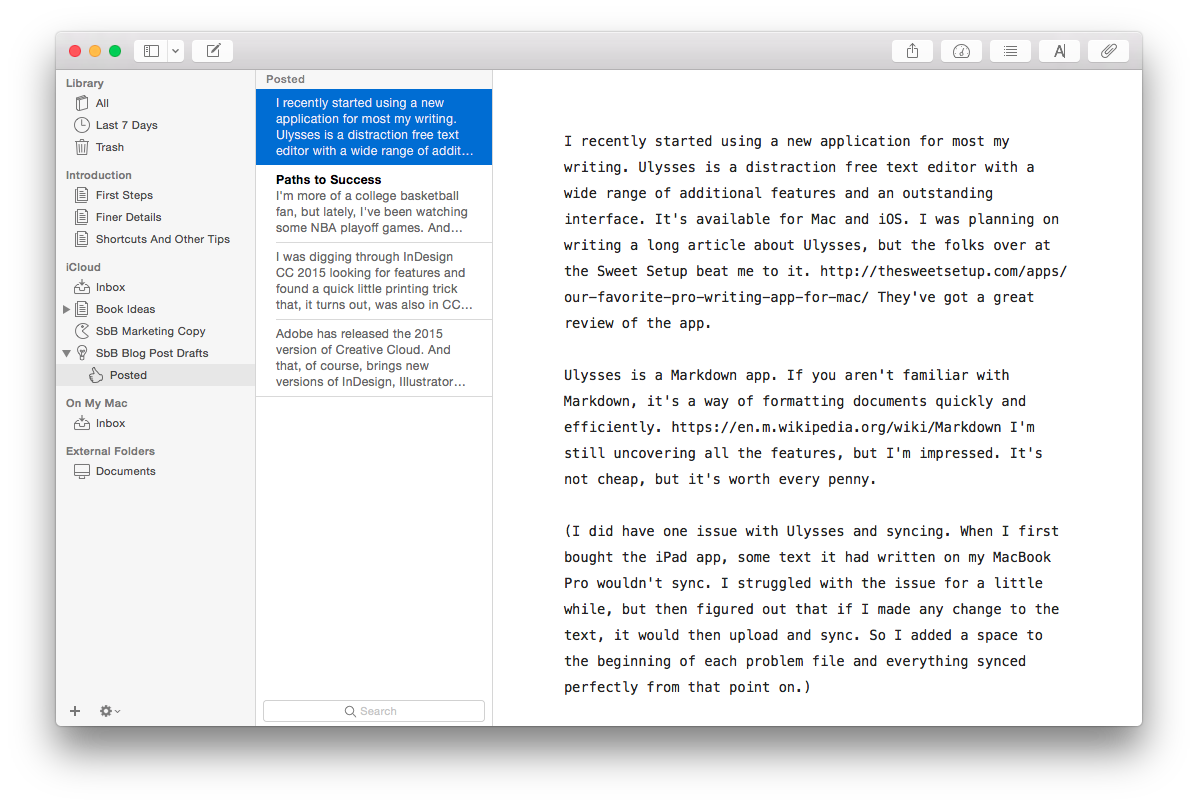Show the statistics goal gauge icon
Image resolution: width=1198 pixels, height=806 pixels.
click(x=961, y=51)
